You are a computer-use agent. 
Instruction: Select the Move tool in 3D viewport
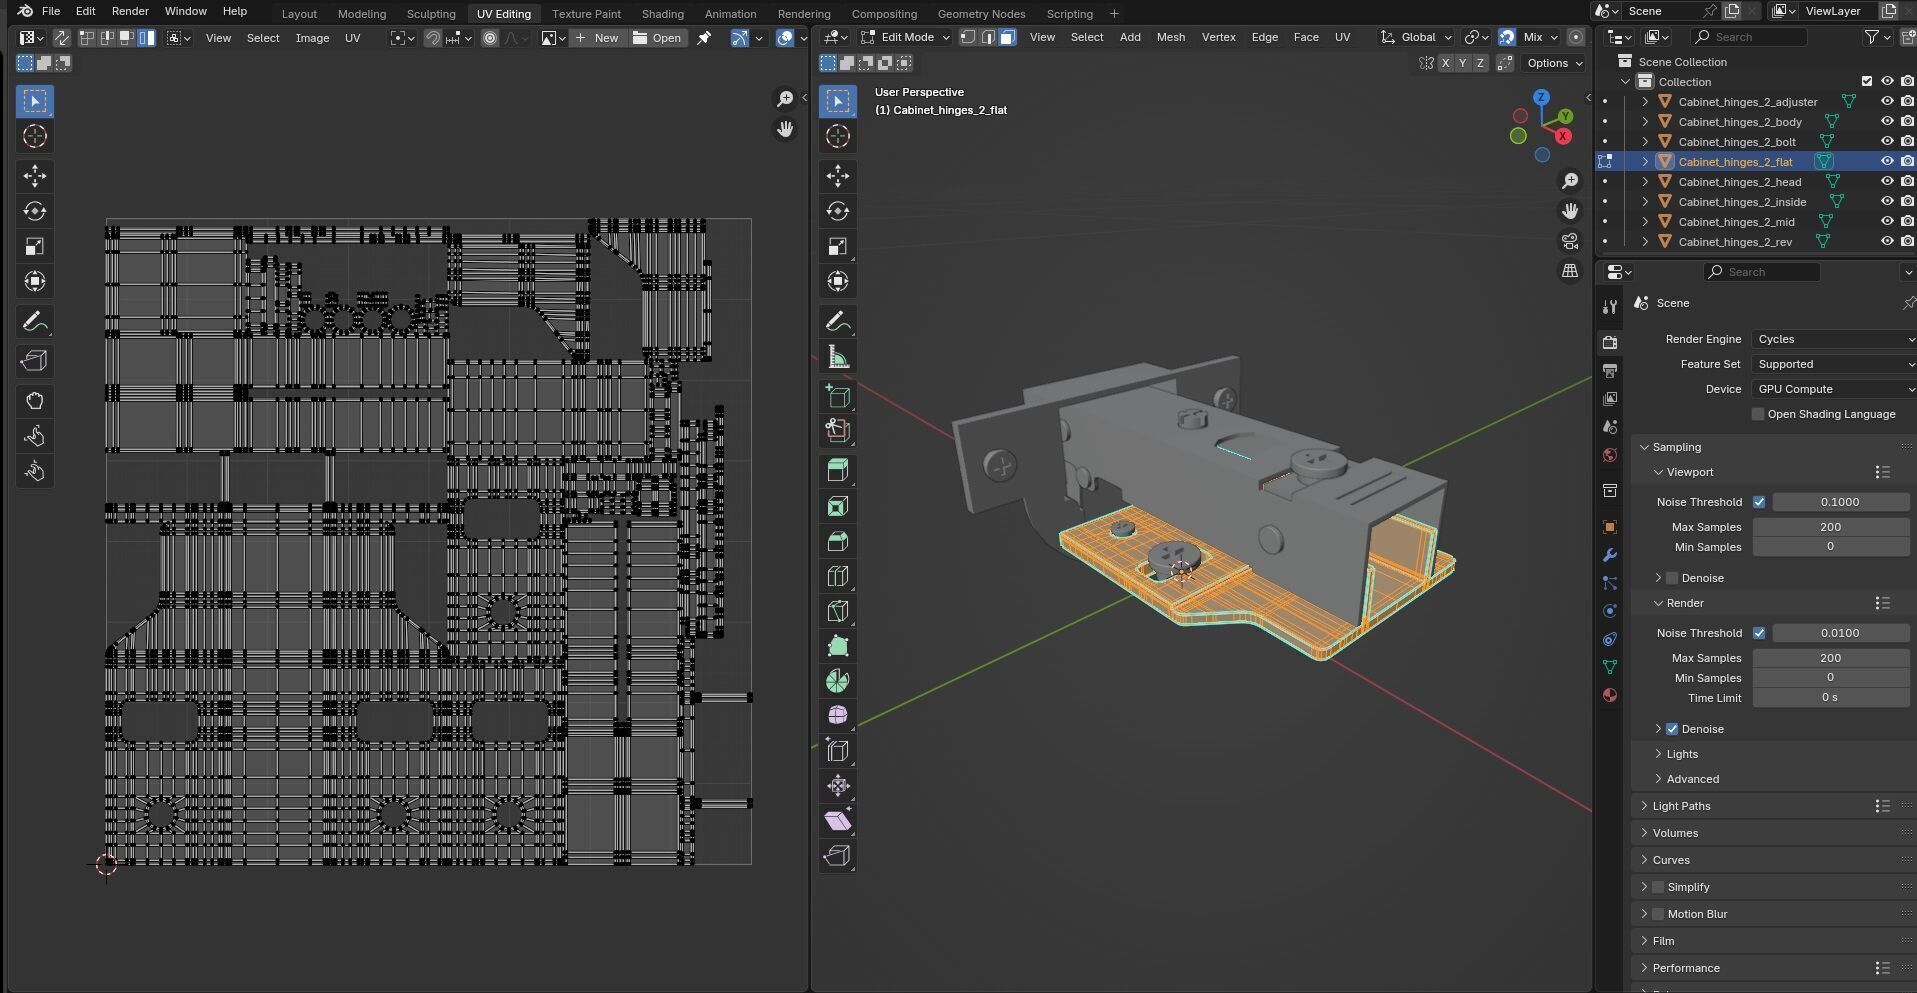pos(838,176)
